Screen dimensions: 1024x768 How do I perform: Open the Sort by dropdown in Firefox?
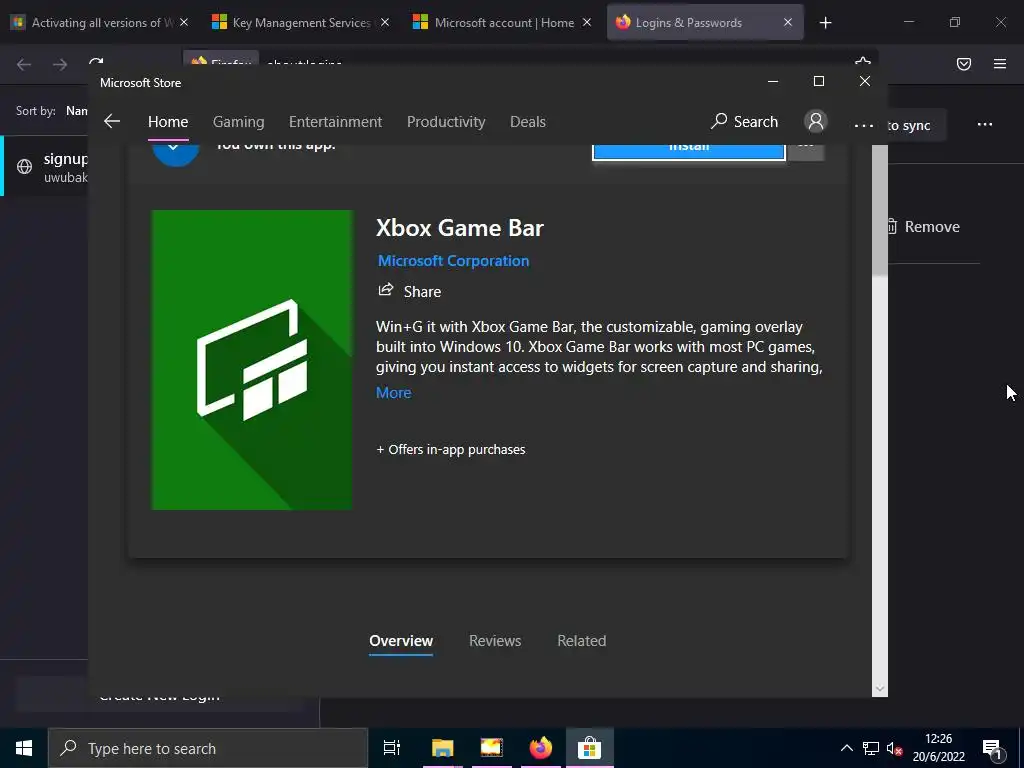(76, 111)
